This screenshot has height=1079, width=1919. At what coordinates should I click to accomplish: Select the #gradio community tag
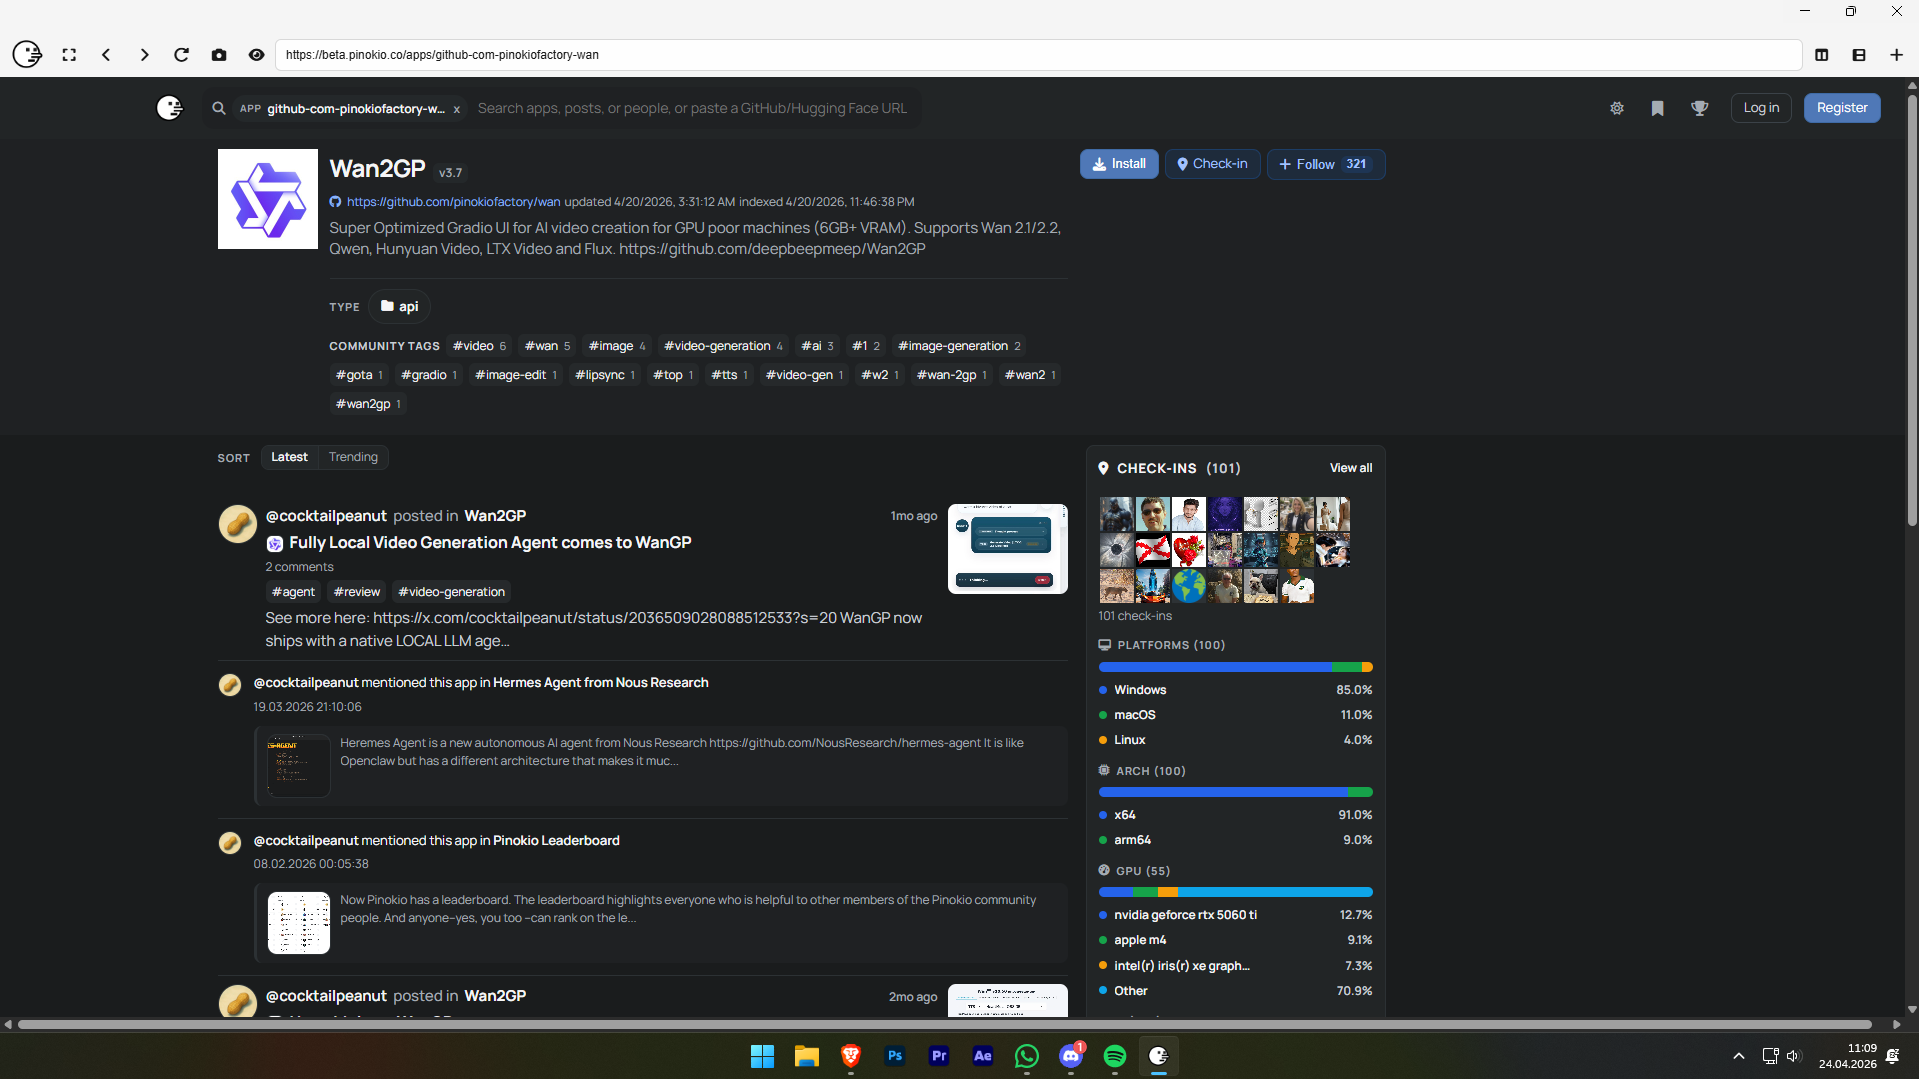(429, 375)
